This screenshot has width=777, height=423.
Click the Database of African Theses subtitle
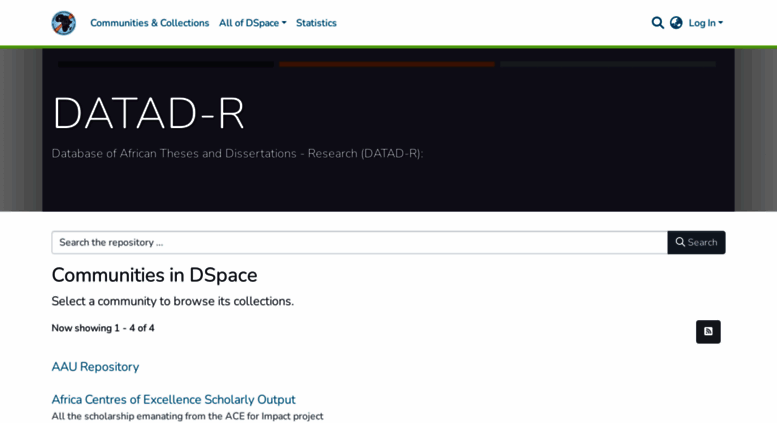coord(237,154)
